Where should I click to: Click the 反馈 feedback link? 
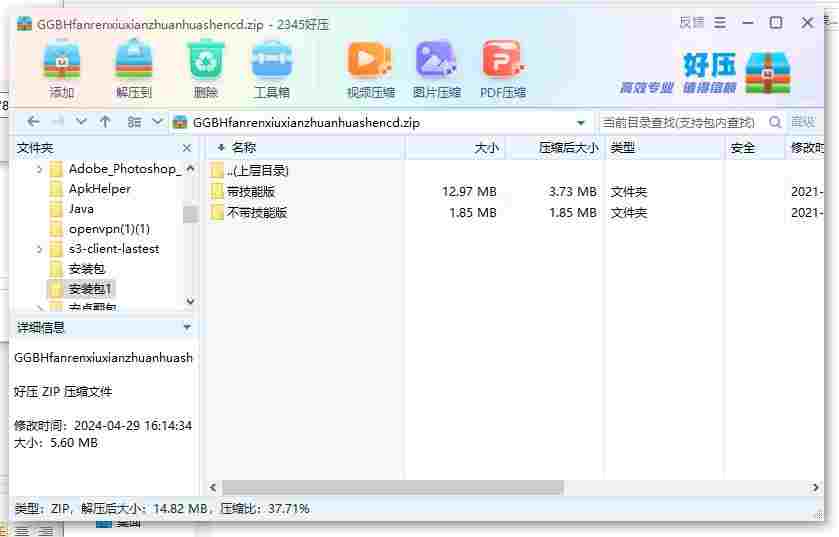(691, 23)
